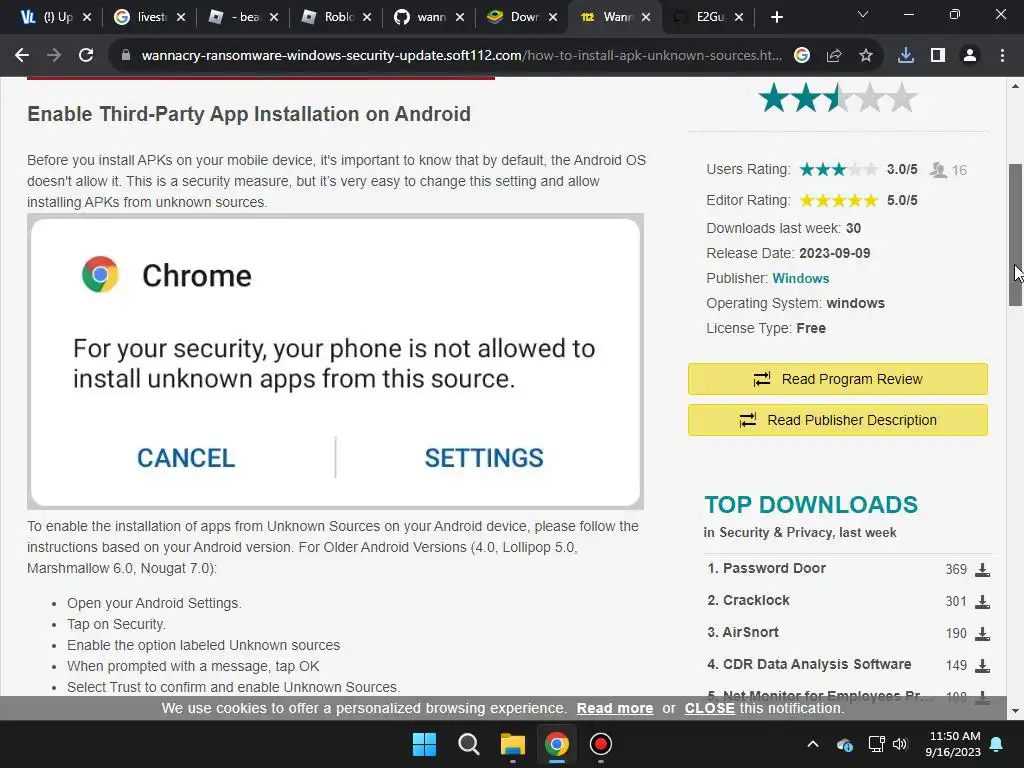Viewport: 1024px width, 768px height.
Task: Click the Chrome taskbar icon
Action: (556, 744)
